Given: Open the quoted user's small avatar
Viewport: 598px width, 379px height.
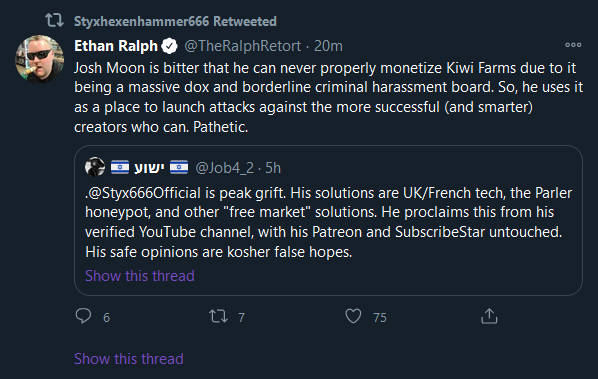Looking at the screenshot, I should 95,167.
